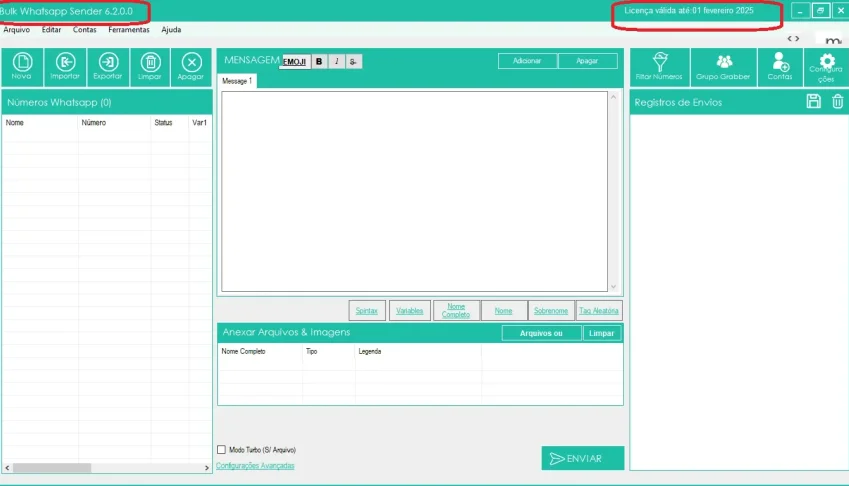Insert a Tag Aleatória
The width and height of the screenshot is (849, 486).
point(598,311)
